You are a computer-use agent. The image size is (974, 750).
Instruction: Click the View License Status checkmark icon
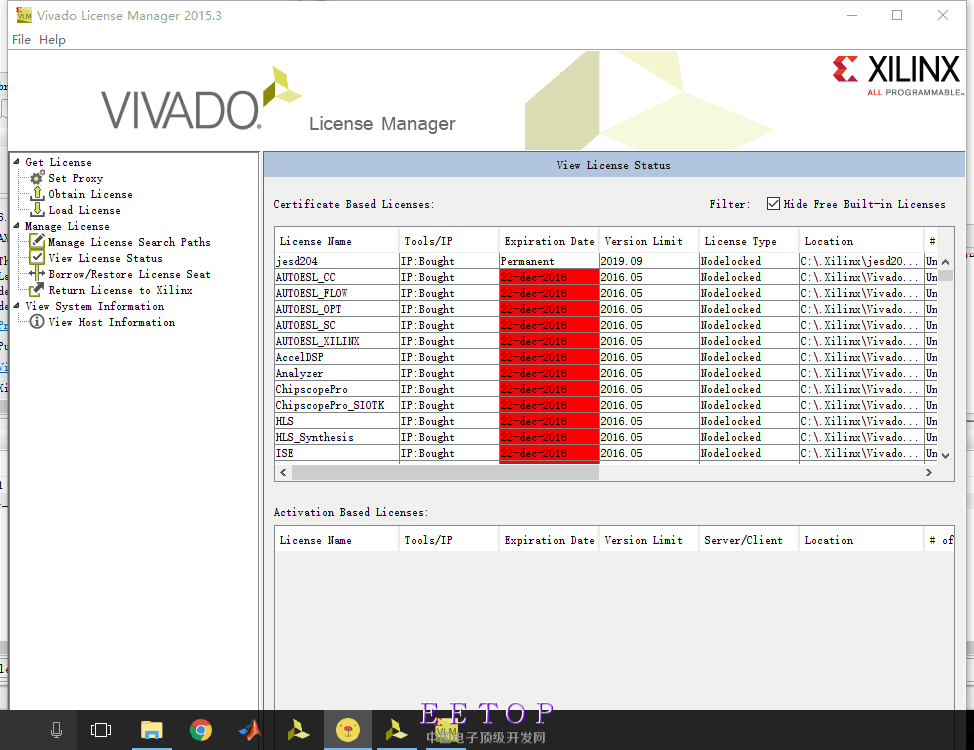pyautogui.click(x=37, y=258)
